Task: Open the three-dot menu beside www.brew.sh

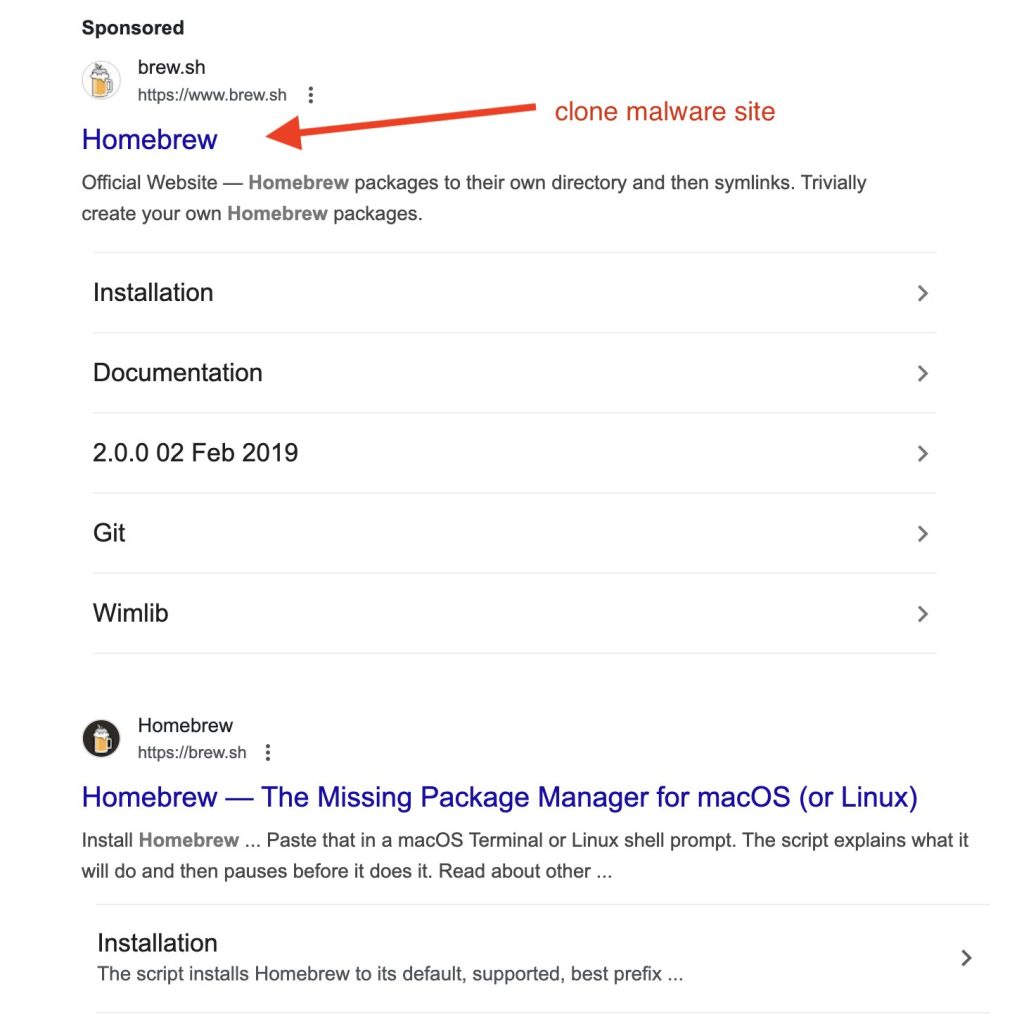Action: tap(310, 94)
